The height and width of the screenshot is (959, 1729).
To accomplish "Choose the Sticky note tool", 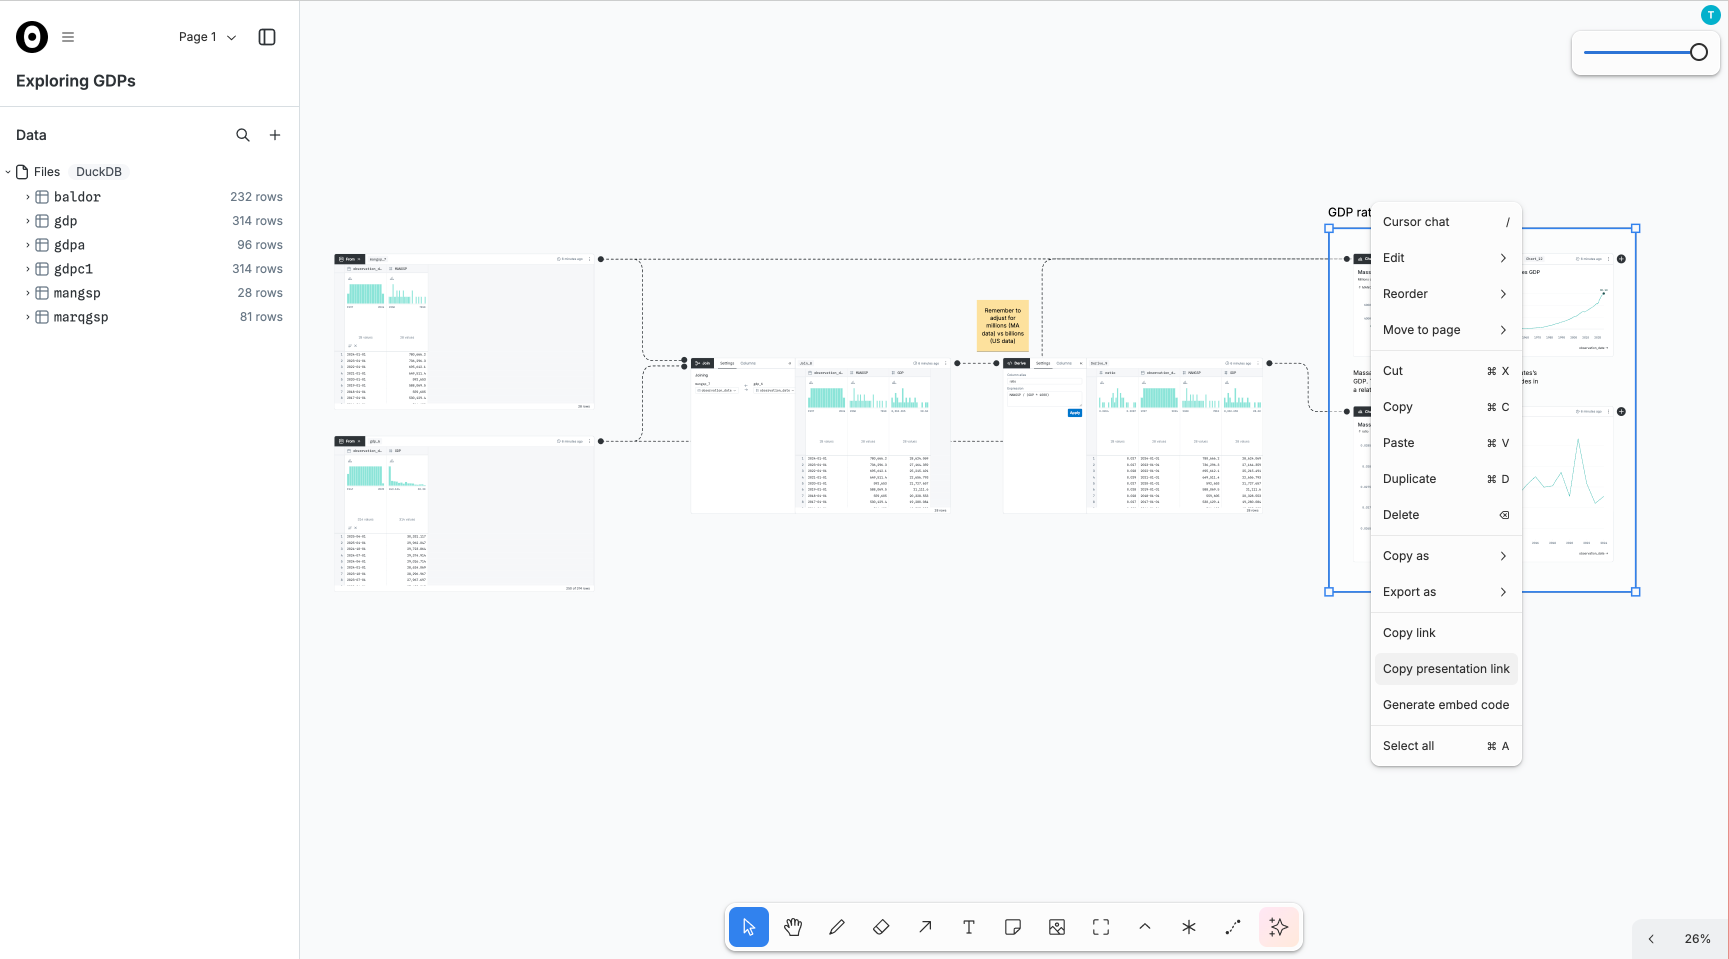I will coord(1013,927).
